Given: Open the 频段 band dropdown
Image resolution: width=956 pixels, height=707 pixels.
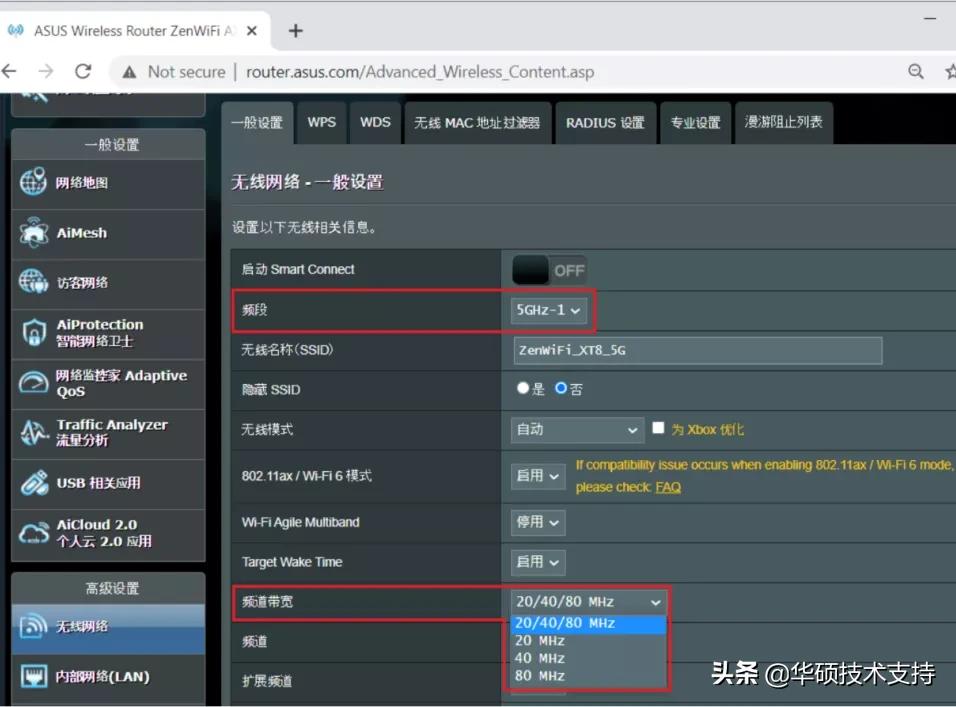Looking at the screenshot, I should click(x=548, y=310).
